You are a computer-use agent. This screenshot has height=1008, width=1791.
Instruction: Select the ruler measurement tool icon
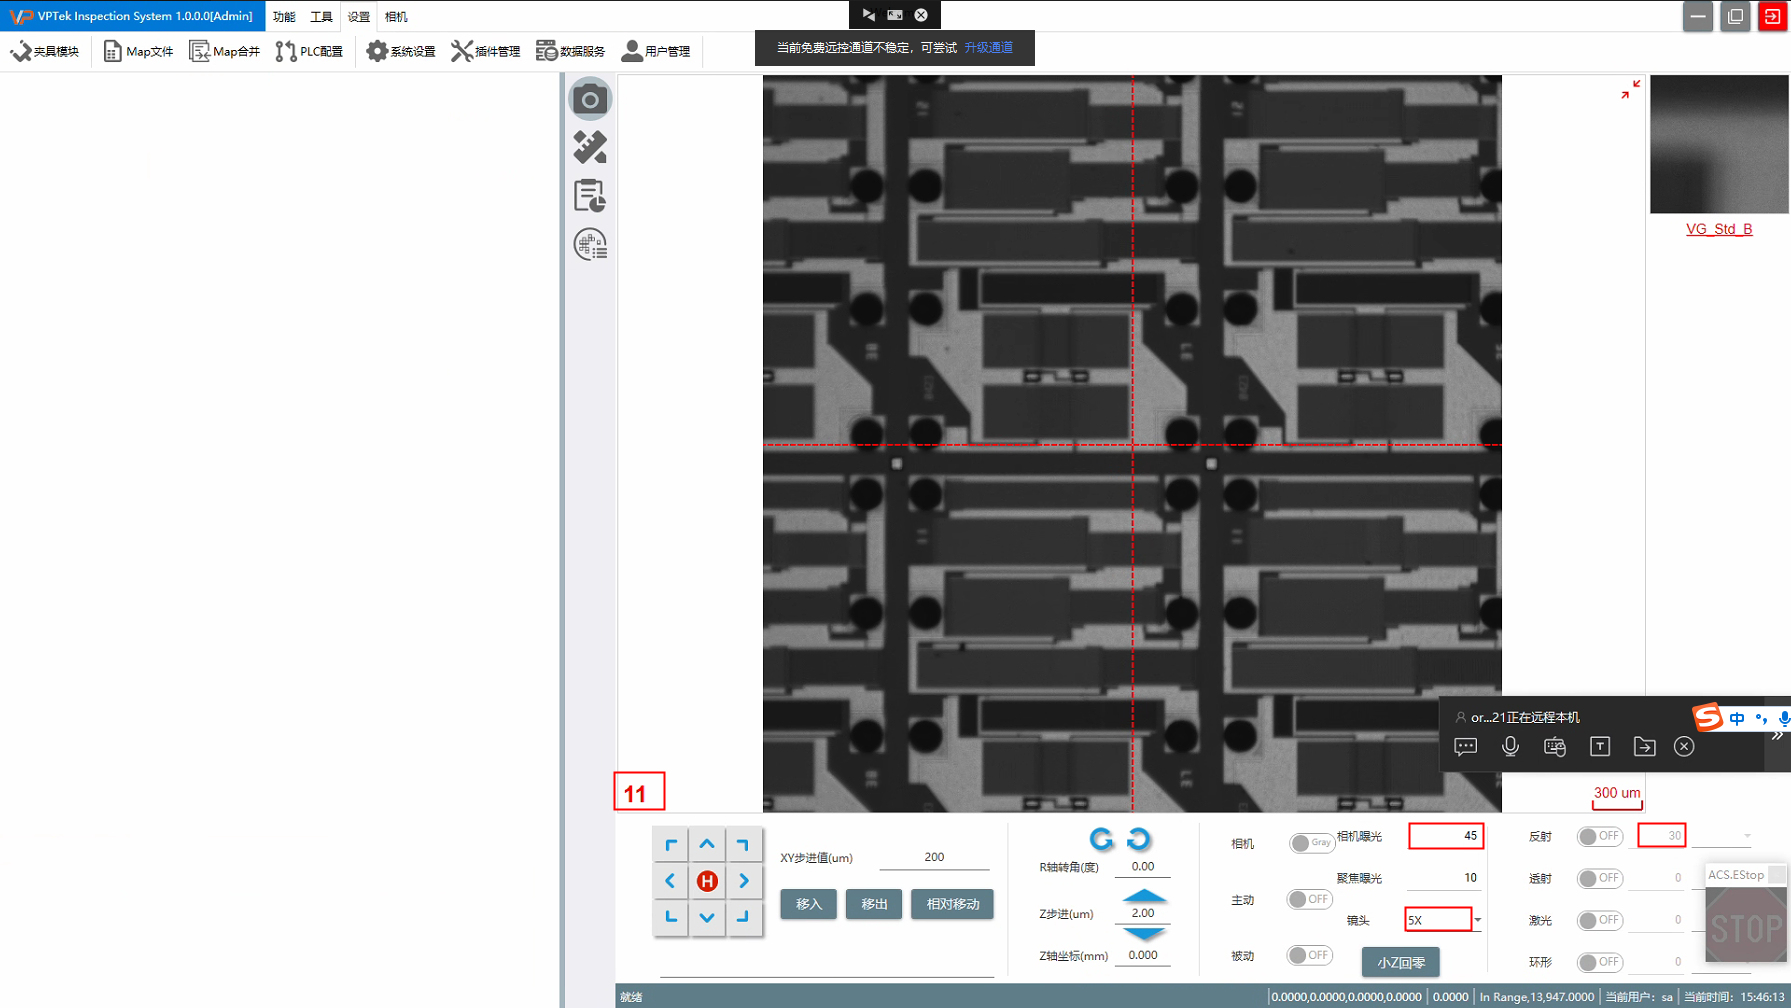590,148
